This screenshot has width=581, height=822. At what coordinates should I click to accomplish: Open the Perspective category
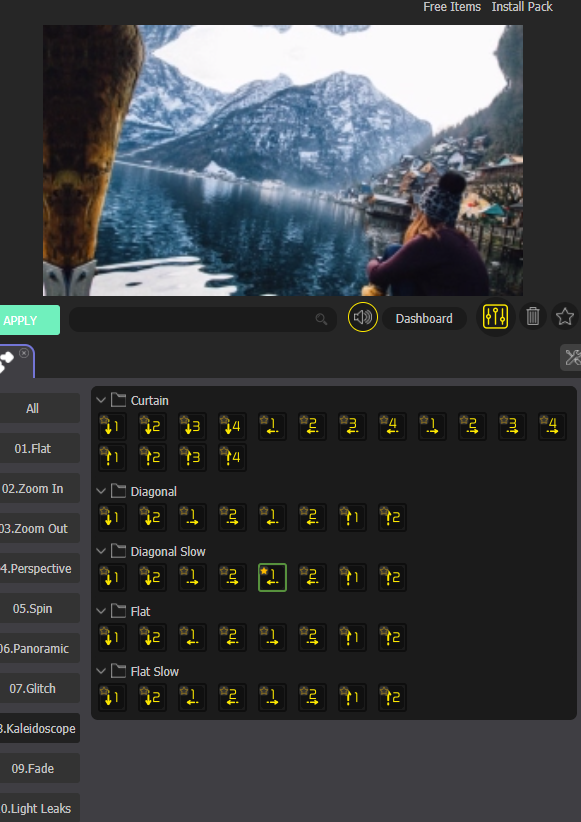point(39,568)
